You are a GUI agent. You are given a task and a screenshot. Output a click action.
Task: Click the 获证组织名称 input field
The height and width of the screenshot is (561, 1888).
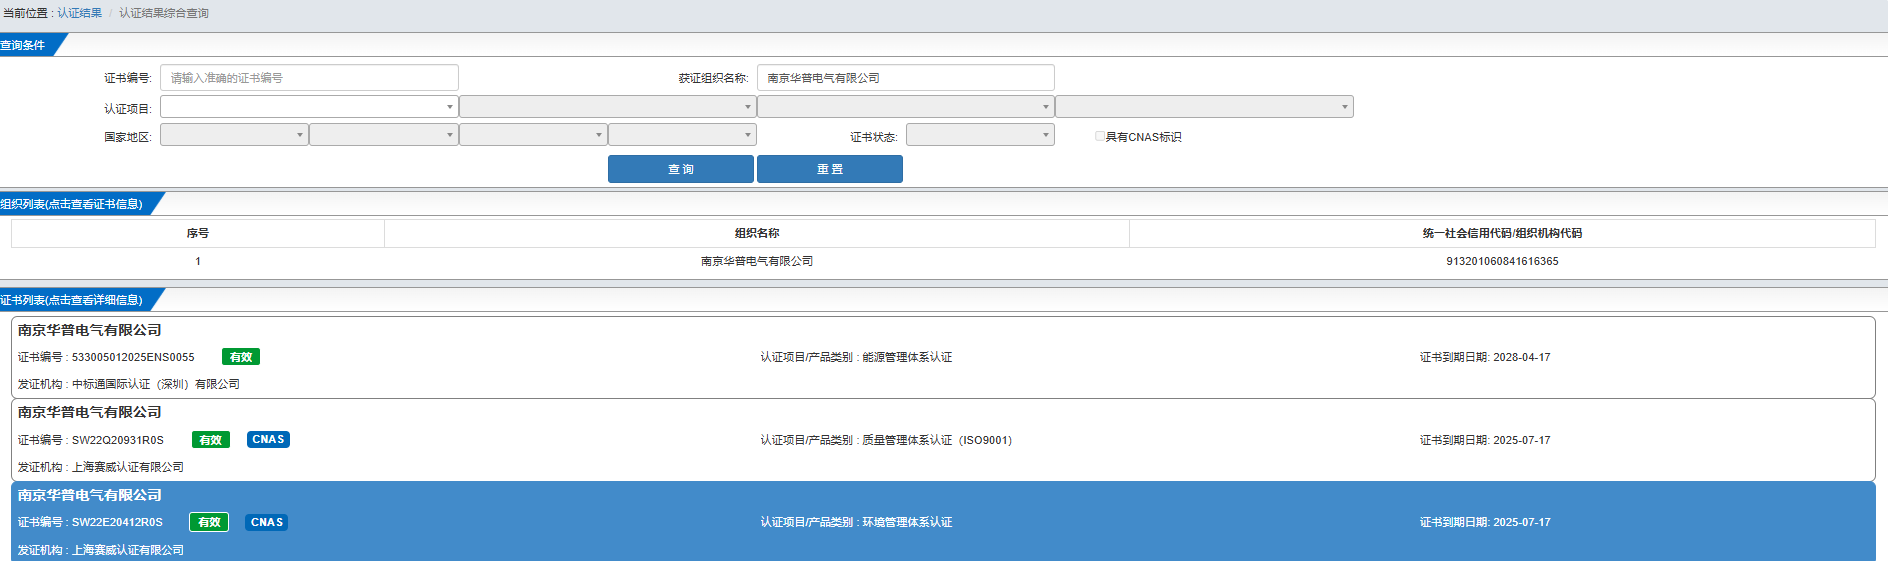pyautogui.click(x=905, y=78)
